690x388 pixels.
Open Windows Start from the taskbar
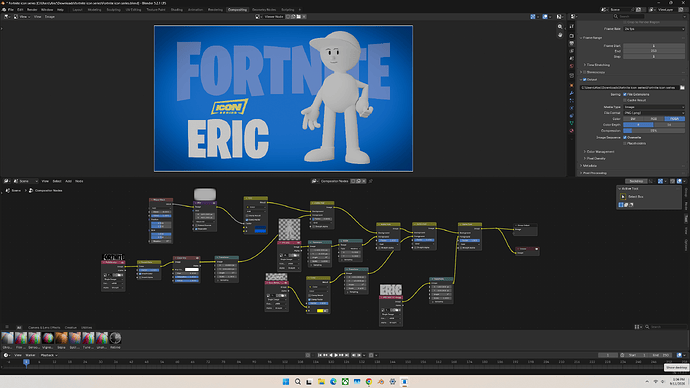pyautogui.click(x=286, y=381)
